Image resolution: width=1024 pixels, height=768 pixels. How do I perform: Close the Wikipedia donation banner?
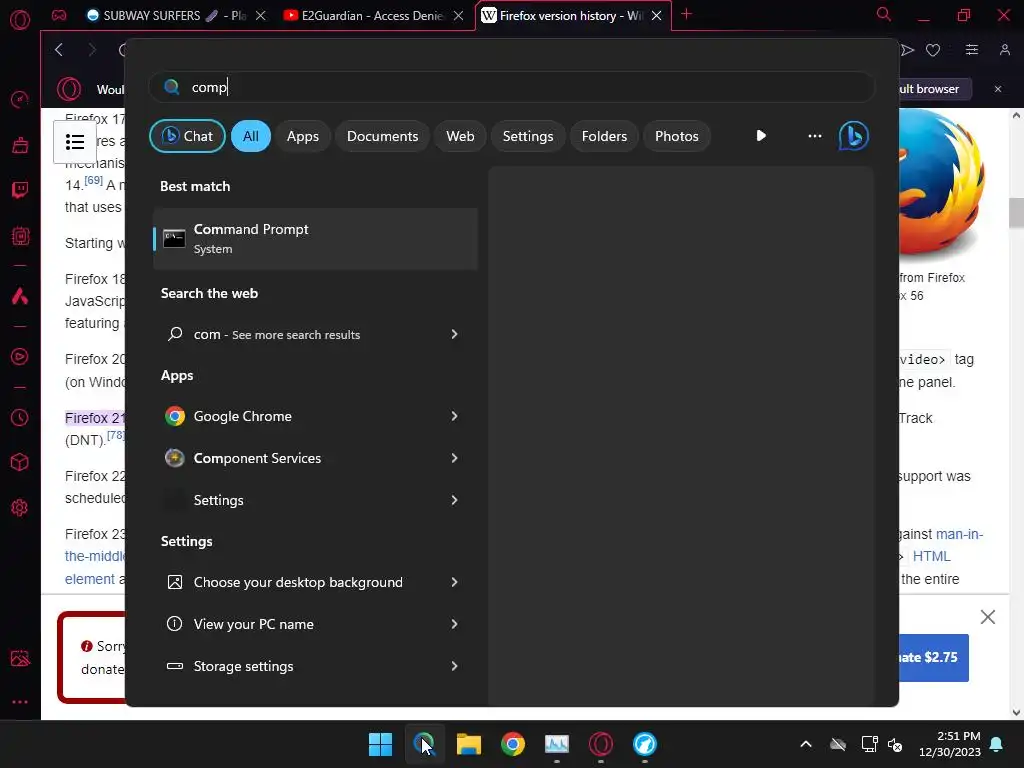click(988, 617)
